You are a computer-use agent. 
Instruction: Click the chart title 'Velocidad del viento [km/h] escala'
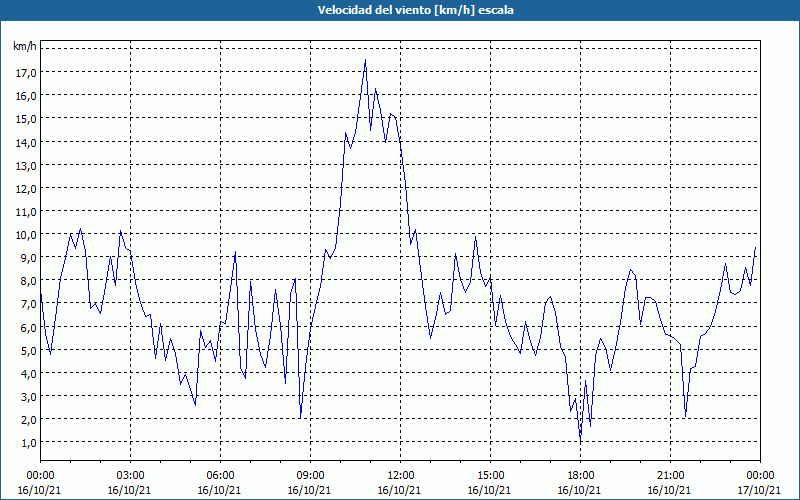(x=415, y=10)
